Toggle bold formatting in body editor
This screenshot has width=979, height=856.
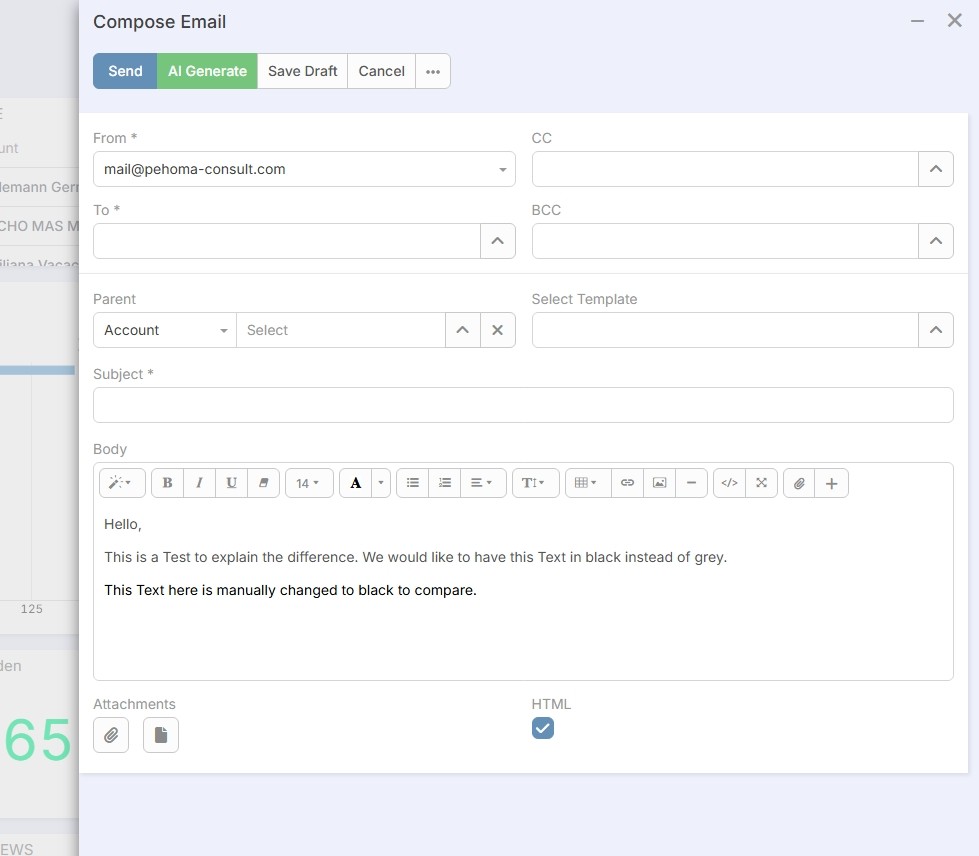tap(167, 483)
